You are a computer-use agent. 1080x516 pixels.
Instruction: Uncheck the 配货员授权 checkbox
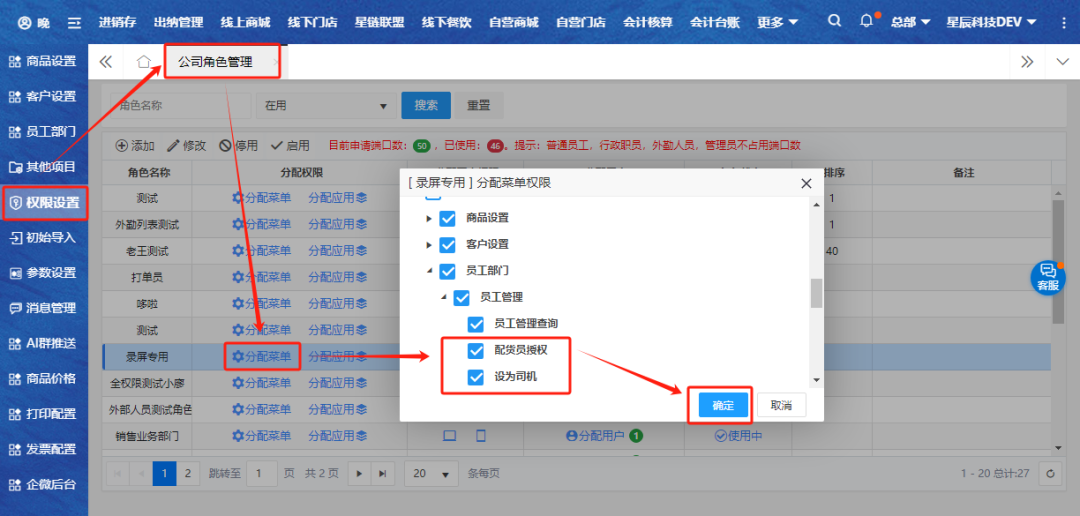(476, 350)
